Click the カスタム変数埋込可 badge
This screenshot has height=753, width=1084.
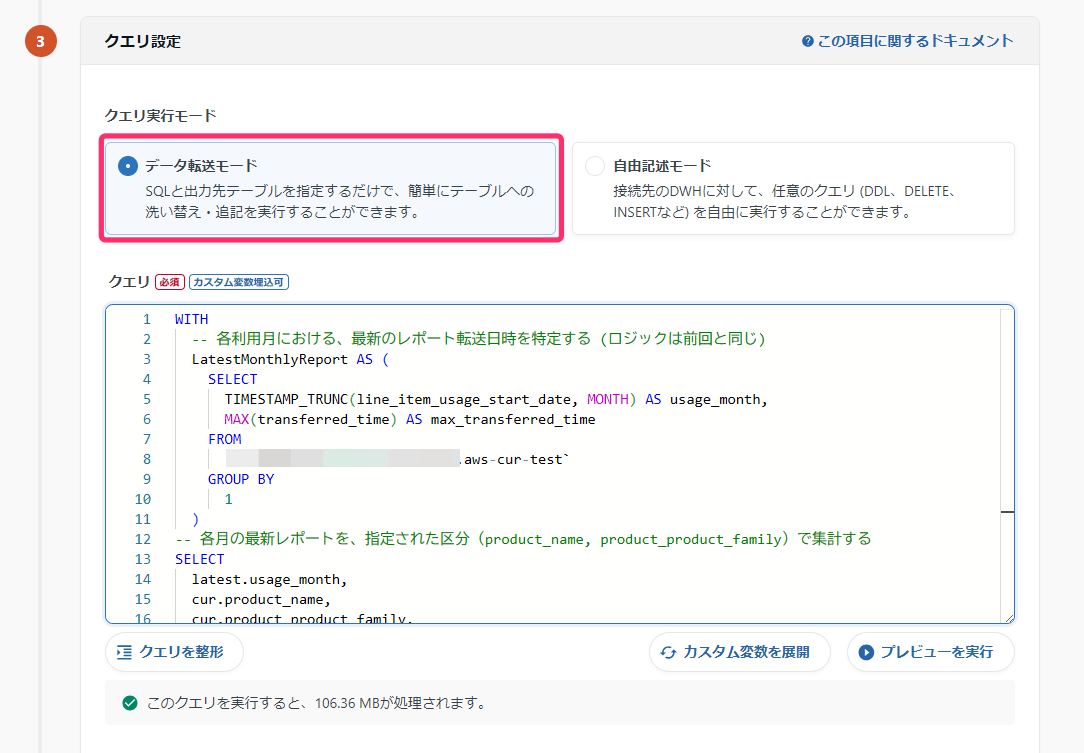[240, 281]
